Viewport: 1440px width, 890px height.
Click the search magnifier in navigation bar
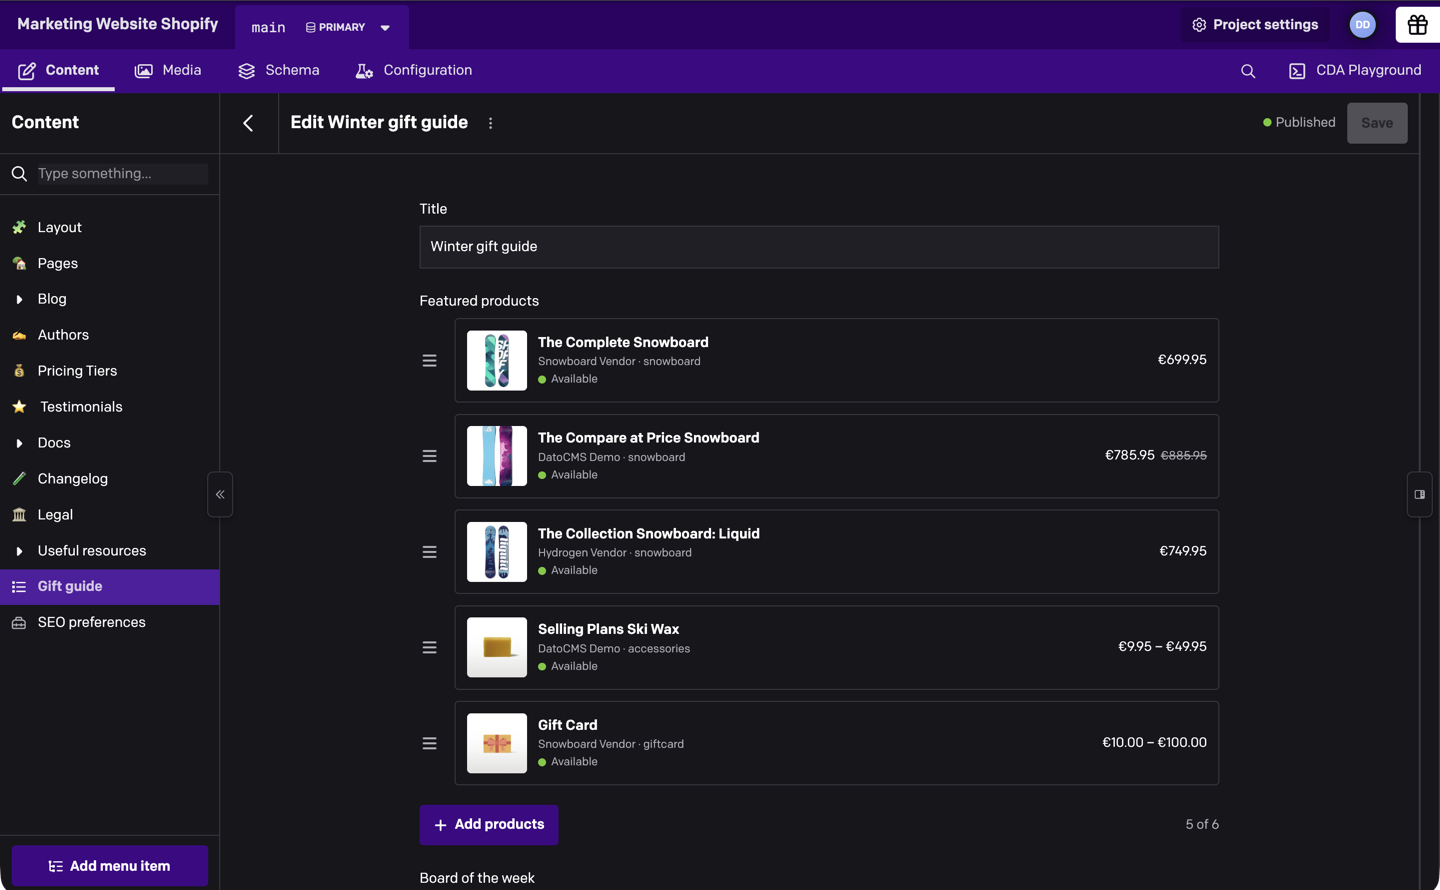click(x=1248, y=71)
